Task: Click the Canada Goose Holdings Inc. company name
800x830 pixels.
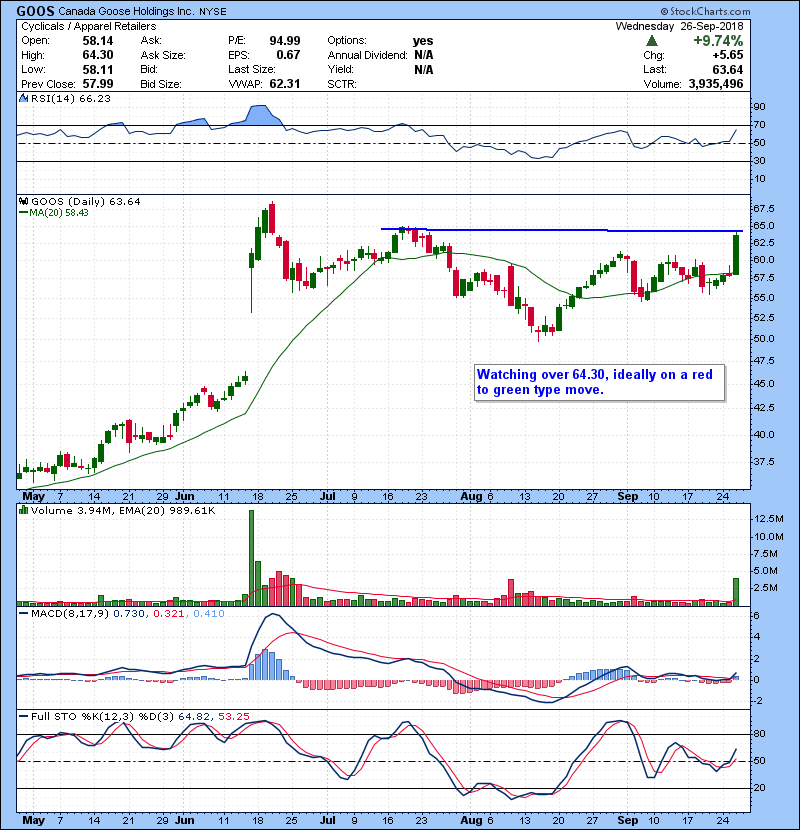Action: (x=126, y=11)
